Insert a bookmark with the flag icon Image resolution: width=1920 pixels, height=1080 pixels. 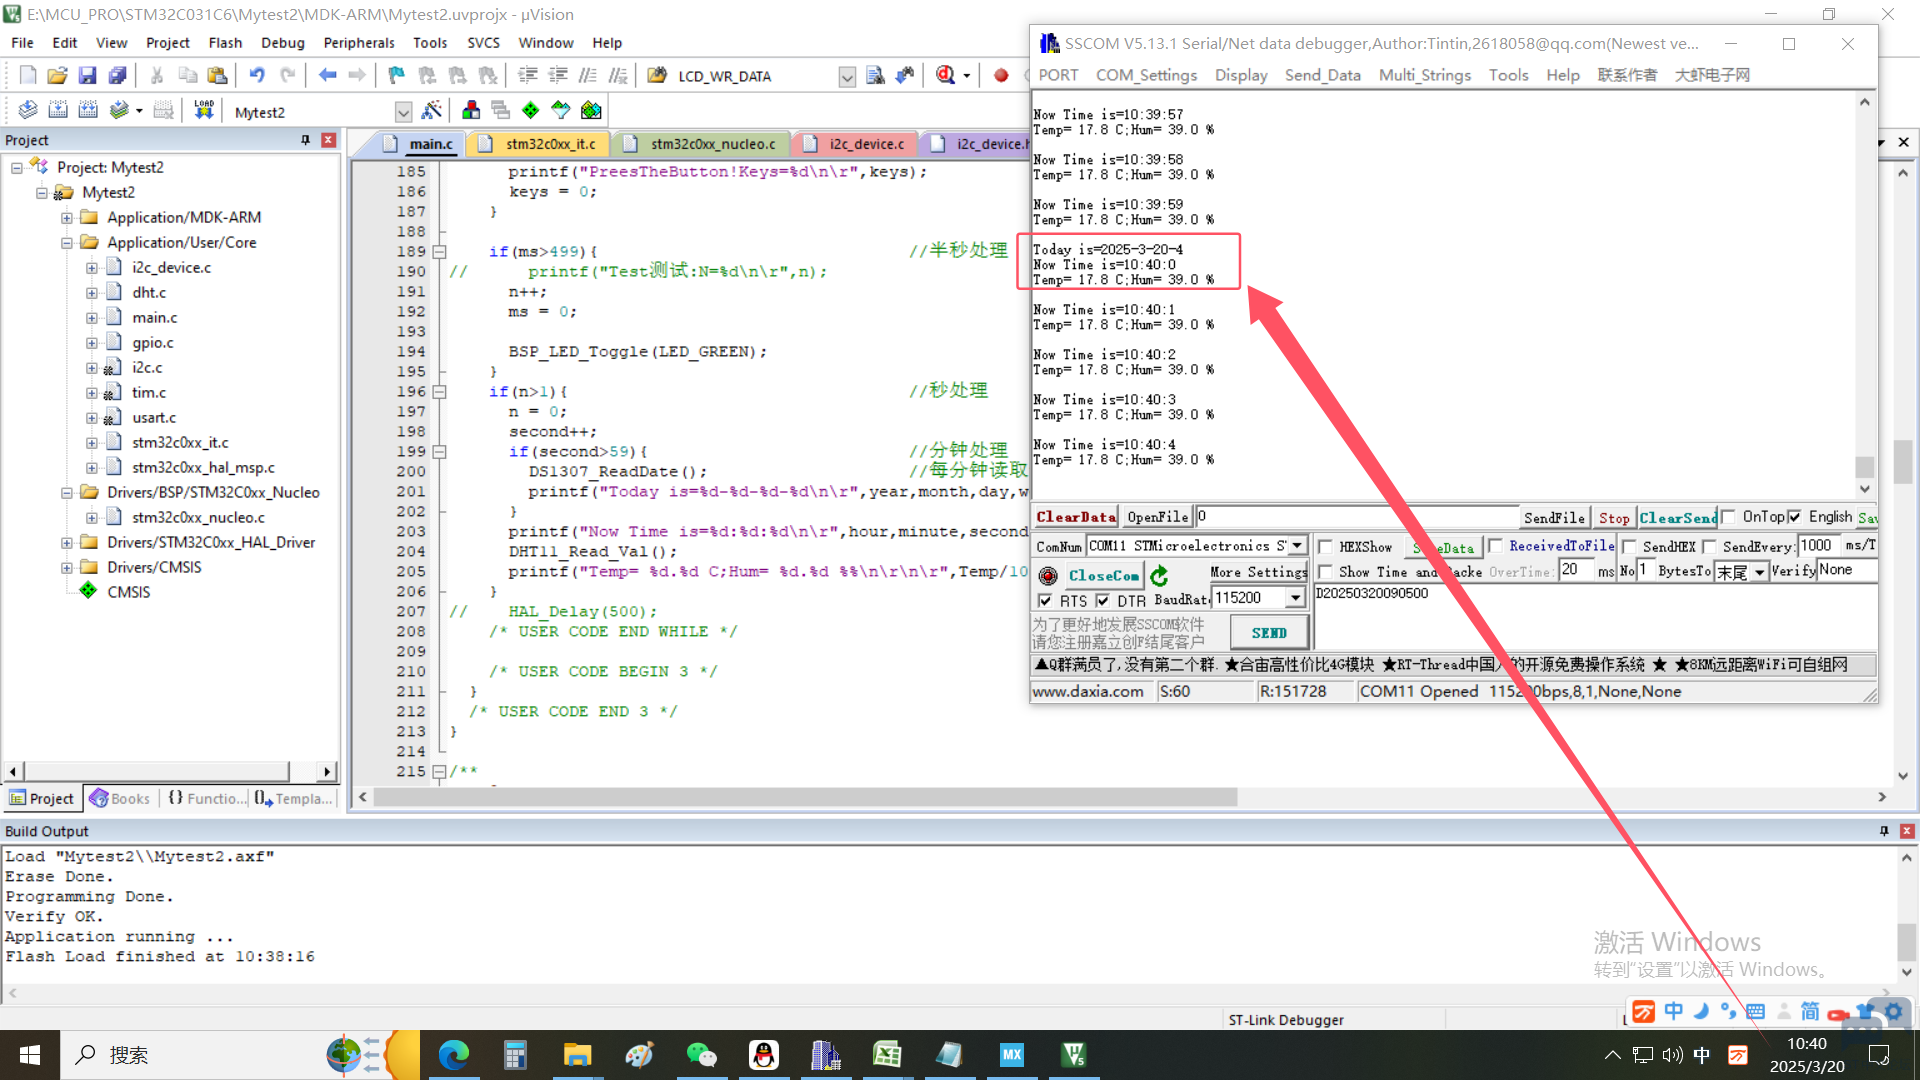coord(397,75)
